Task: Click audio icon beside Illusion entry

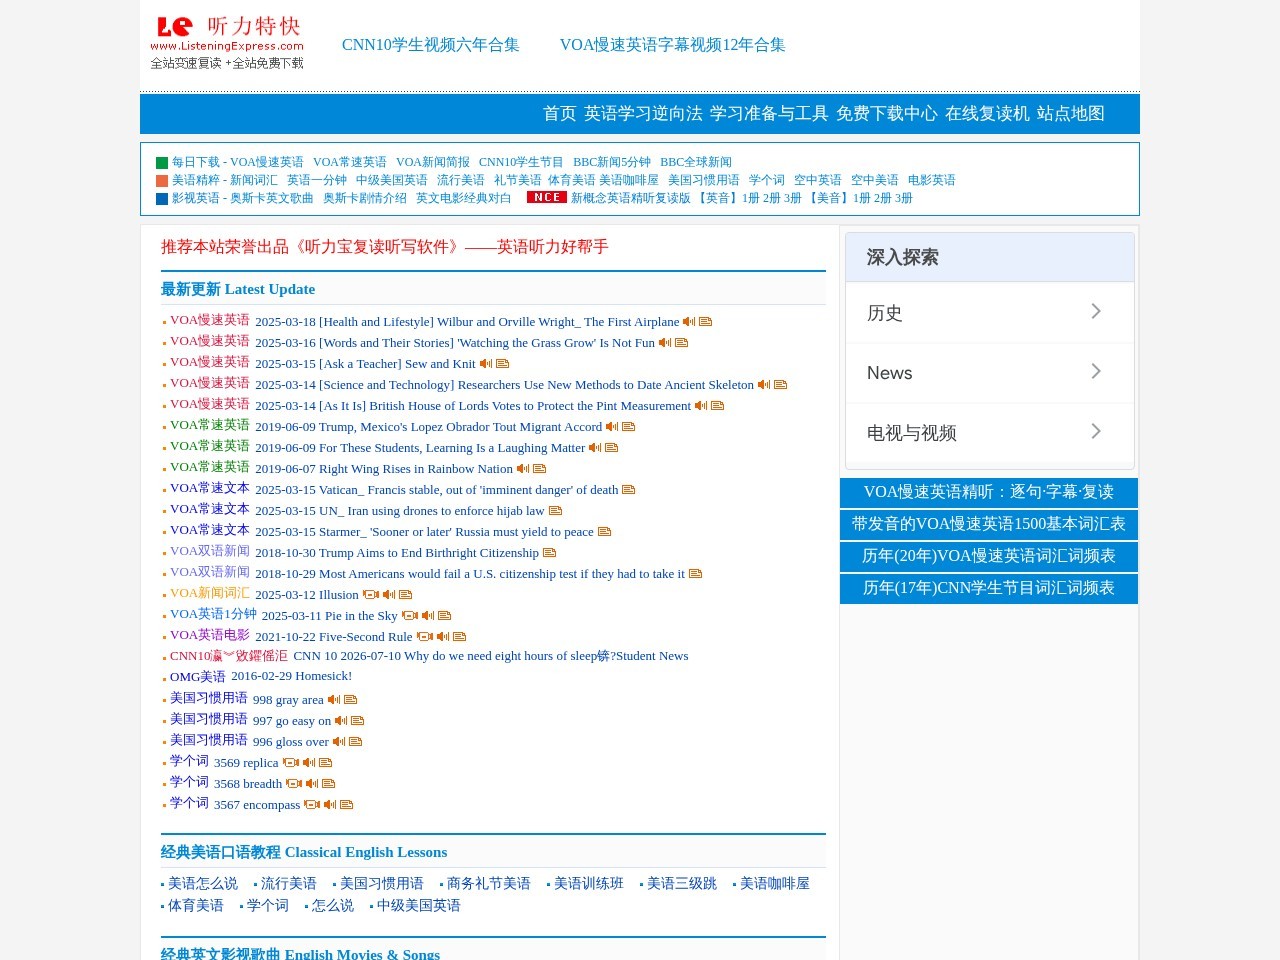Action: point(389,595)
